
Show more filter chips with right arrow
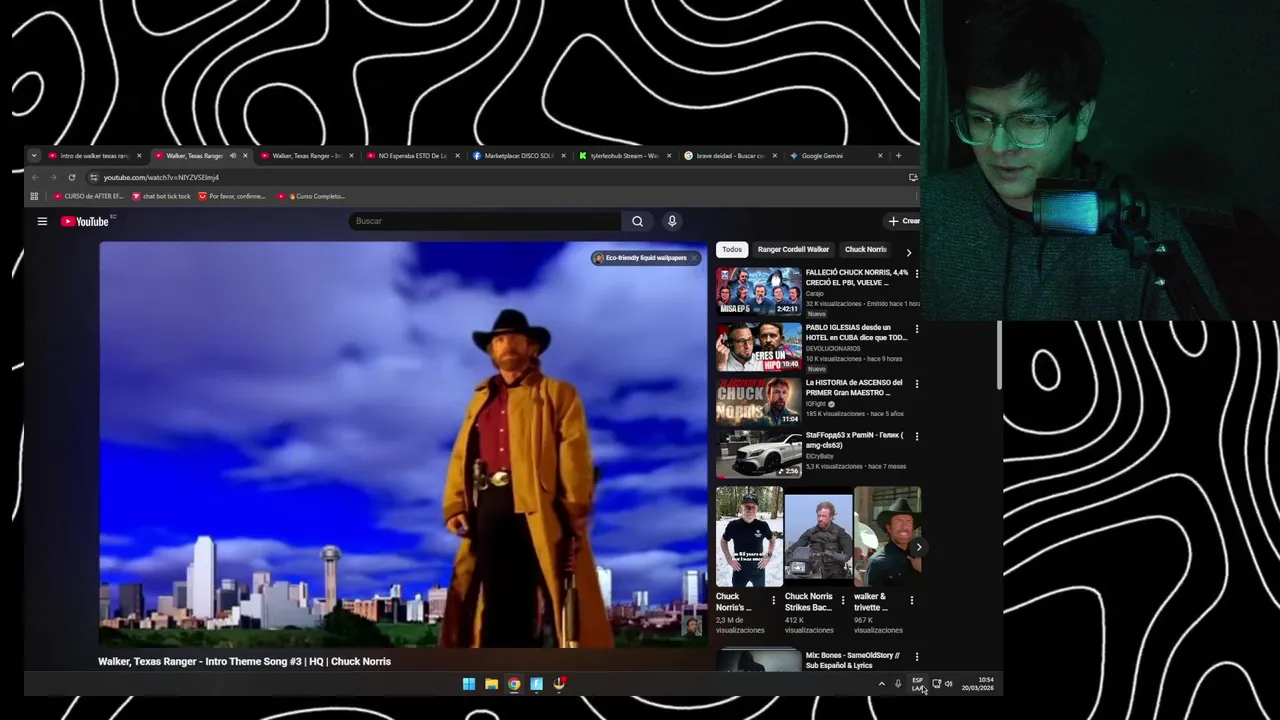click(908, 252)
